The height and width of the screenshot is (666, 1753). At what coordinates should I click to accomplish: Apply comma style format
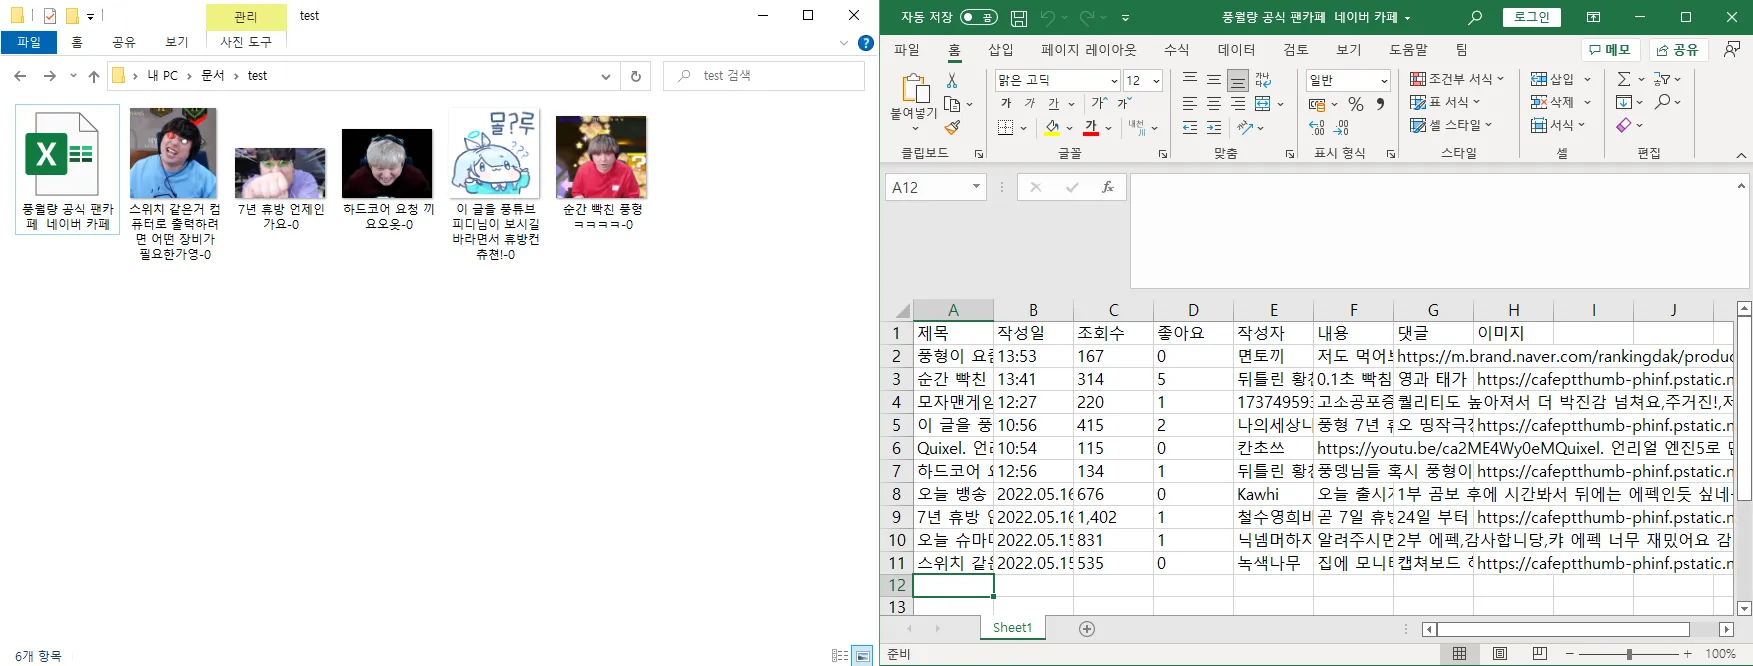[1380, 103]
